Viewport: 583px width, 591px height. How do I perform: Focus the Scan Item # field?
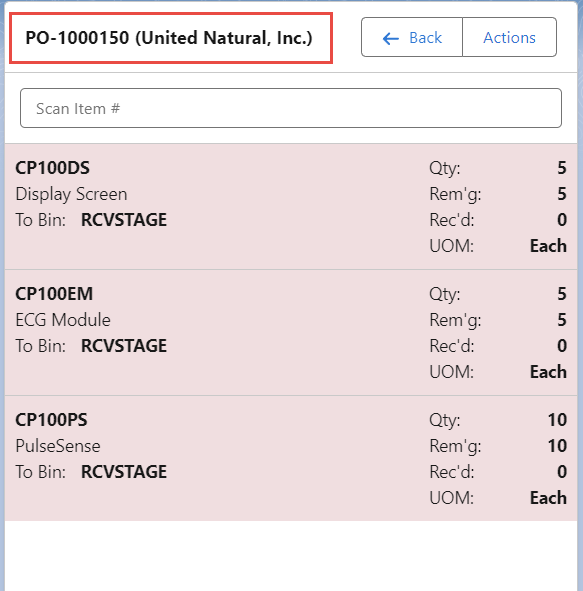click(x=291, y=108)
